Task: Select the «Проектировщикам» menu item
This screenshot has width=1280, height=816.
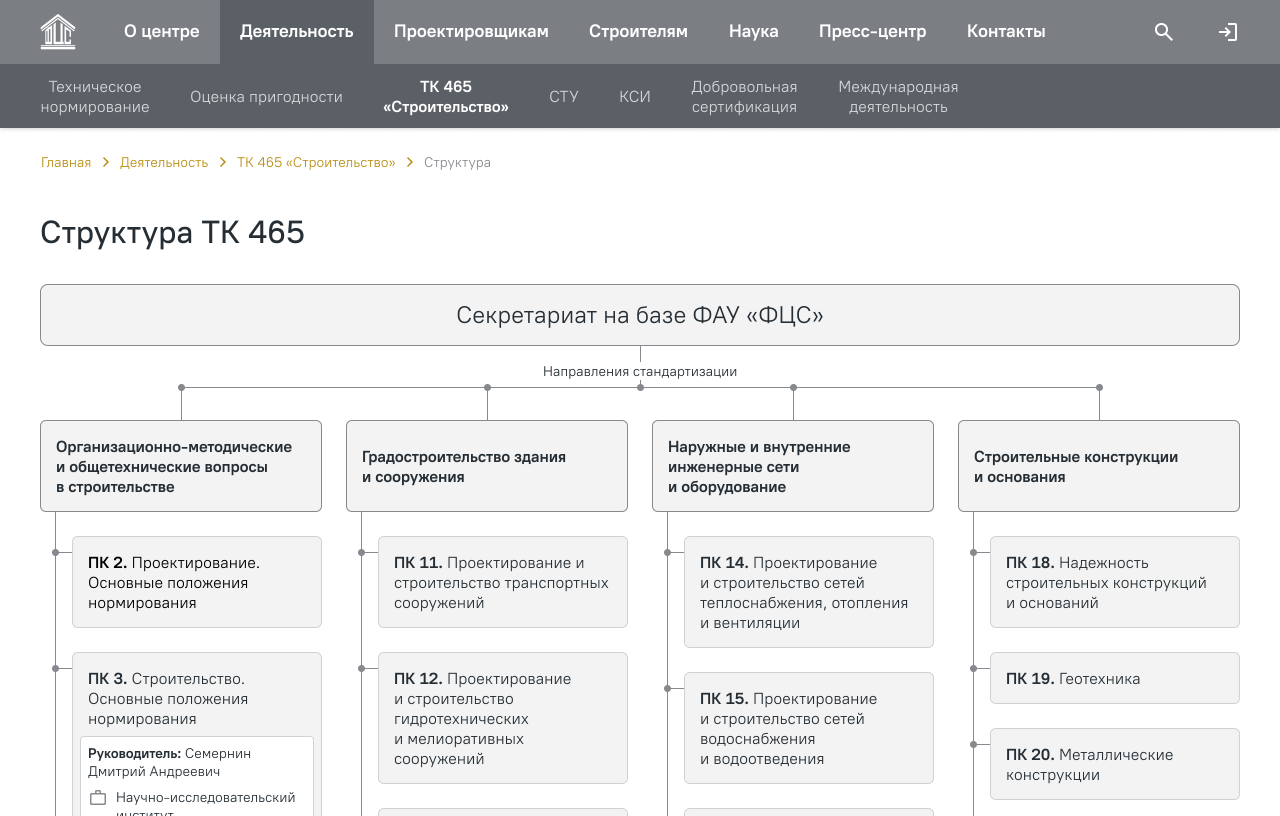Action: (471, 32)
